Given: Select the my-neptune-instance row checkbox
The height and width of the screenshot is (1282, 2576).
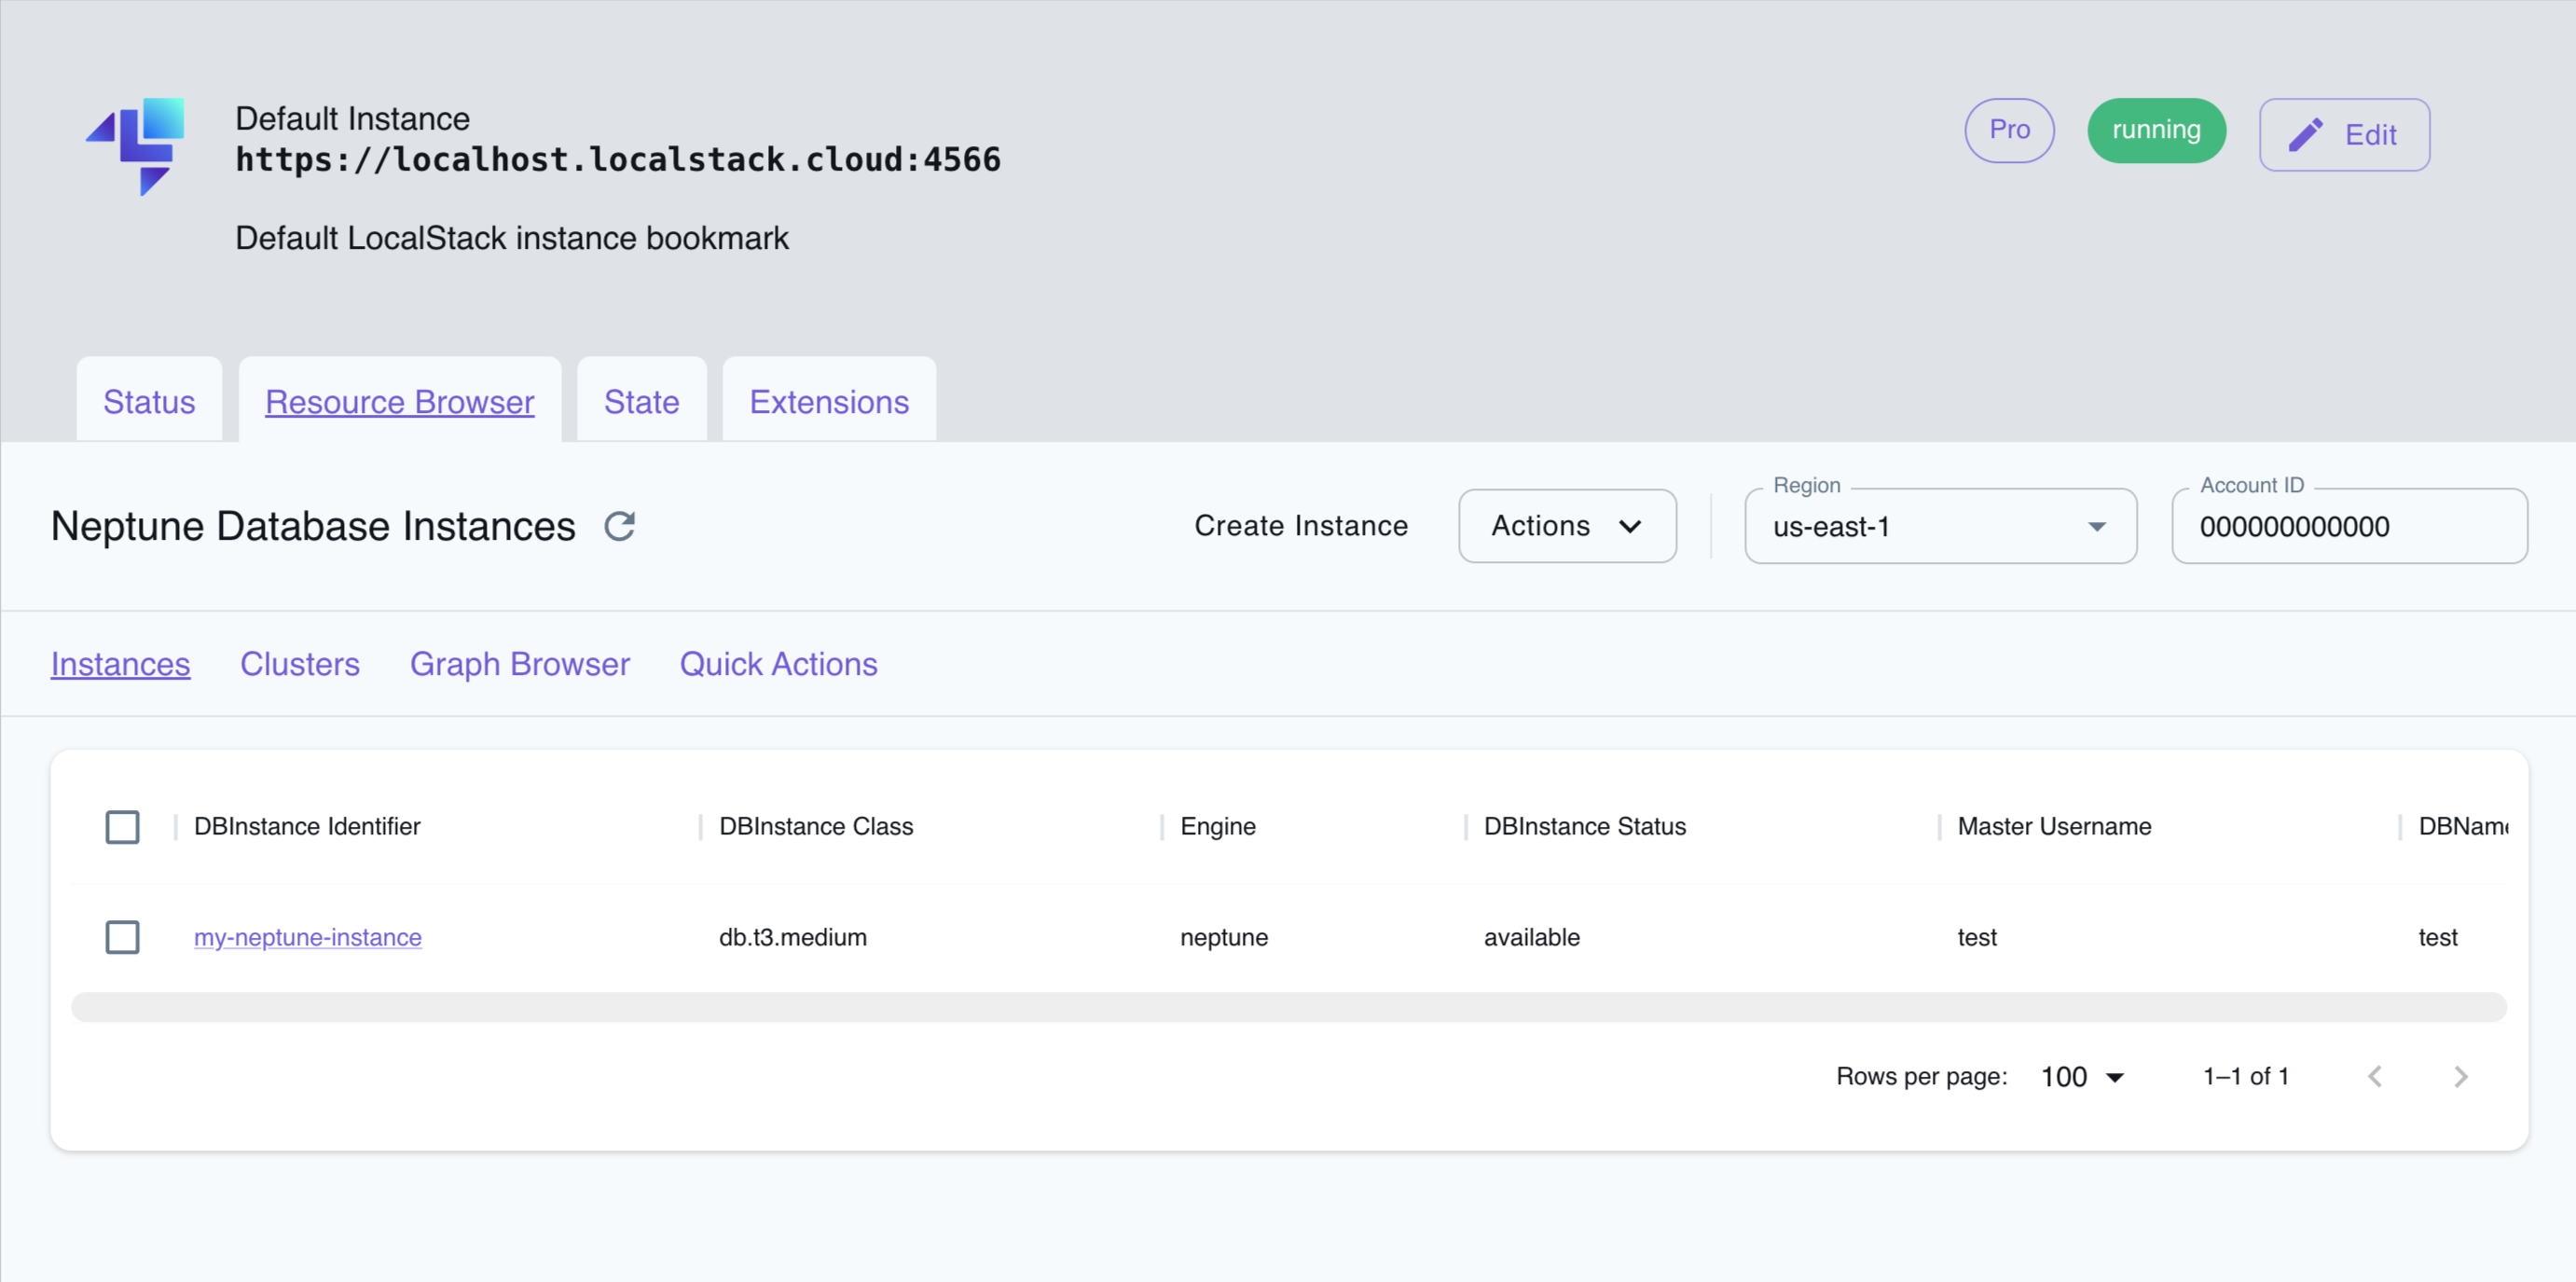Looking at the screenshot, I should click(x=122, y=937).
